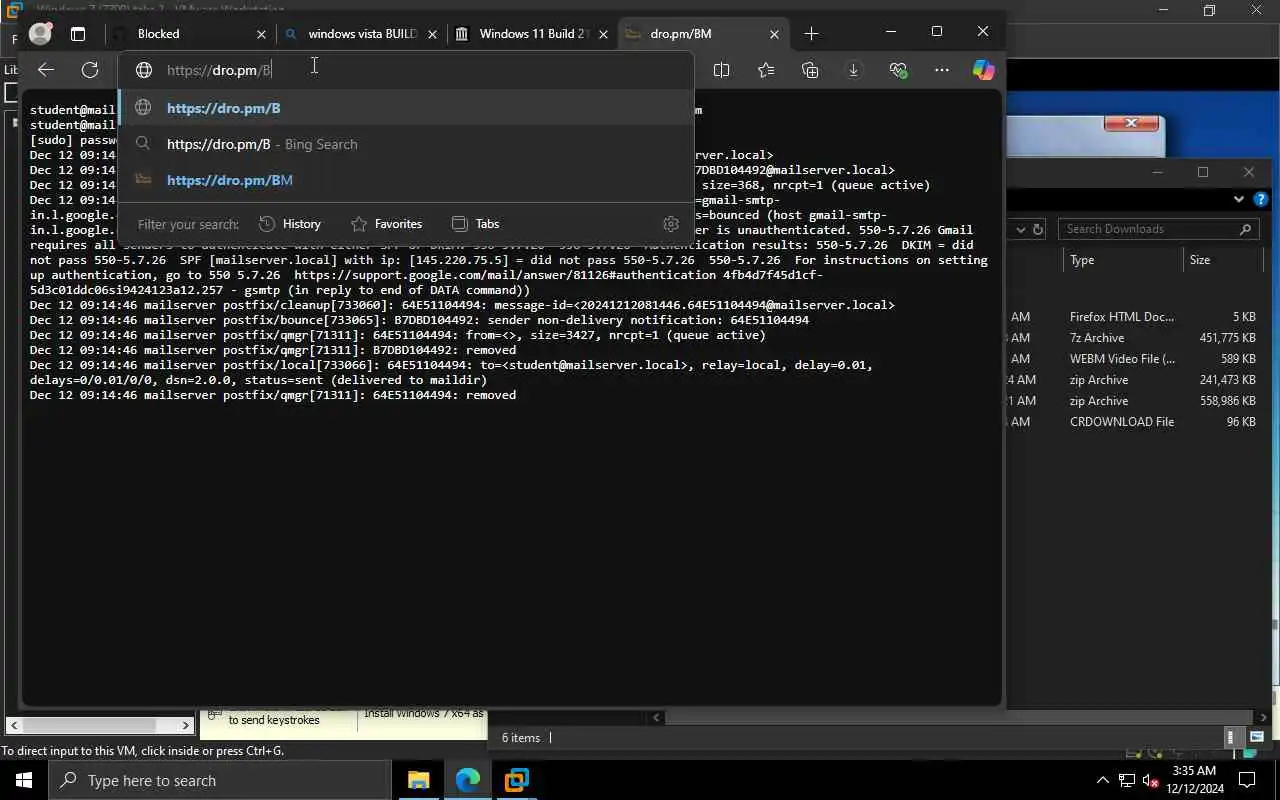The width and height of the screenshot is (1280, 800).
Task: Switch to the Windows 11 Build tab
Action: point(533,34)
